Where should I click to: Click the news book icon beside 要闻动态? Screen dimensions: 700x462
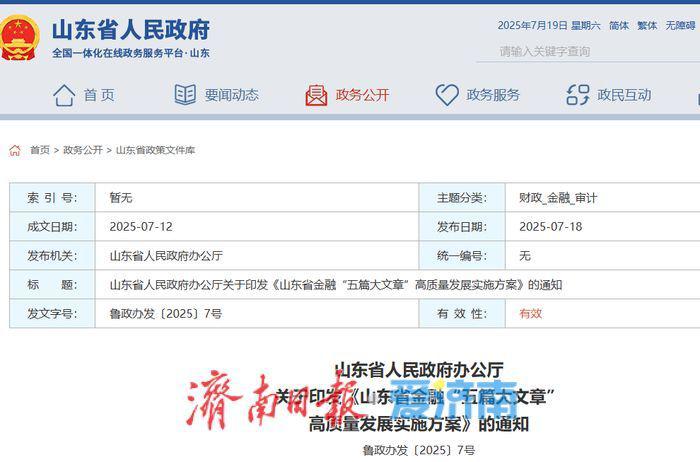[185, 95]
